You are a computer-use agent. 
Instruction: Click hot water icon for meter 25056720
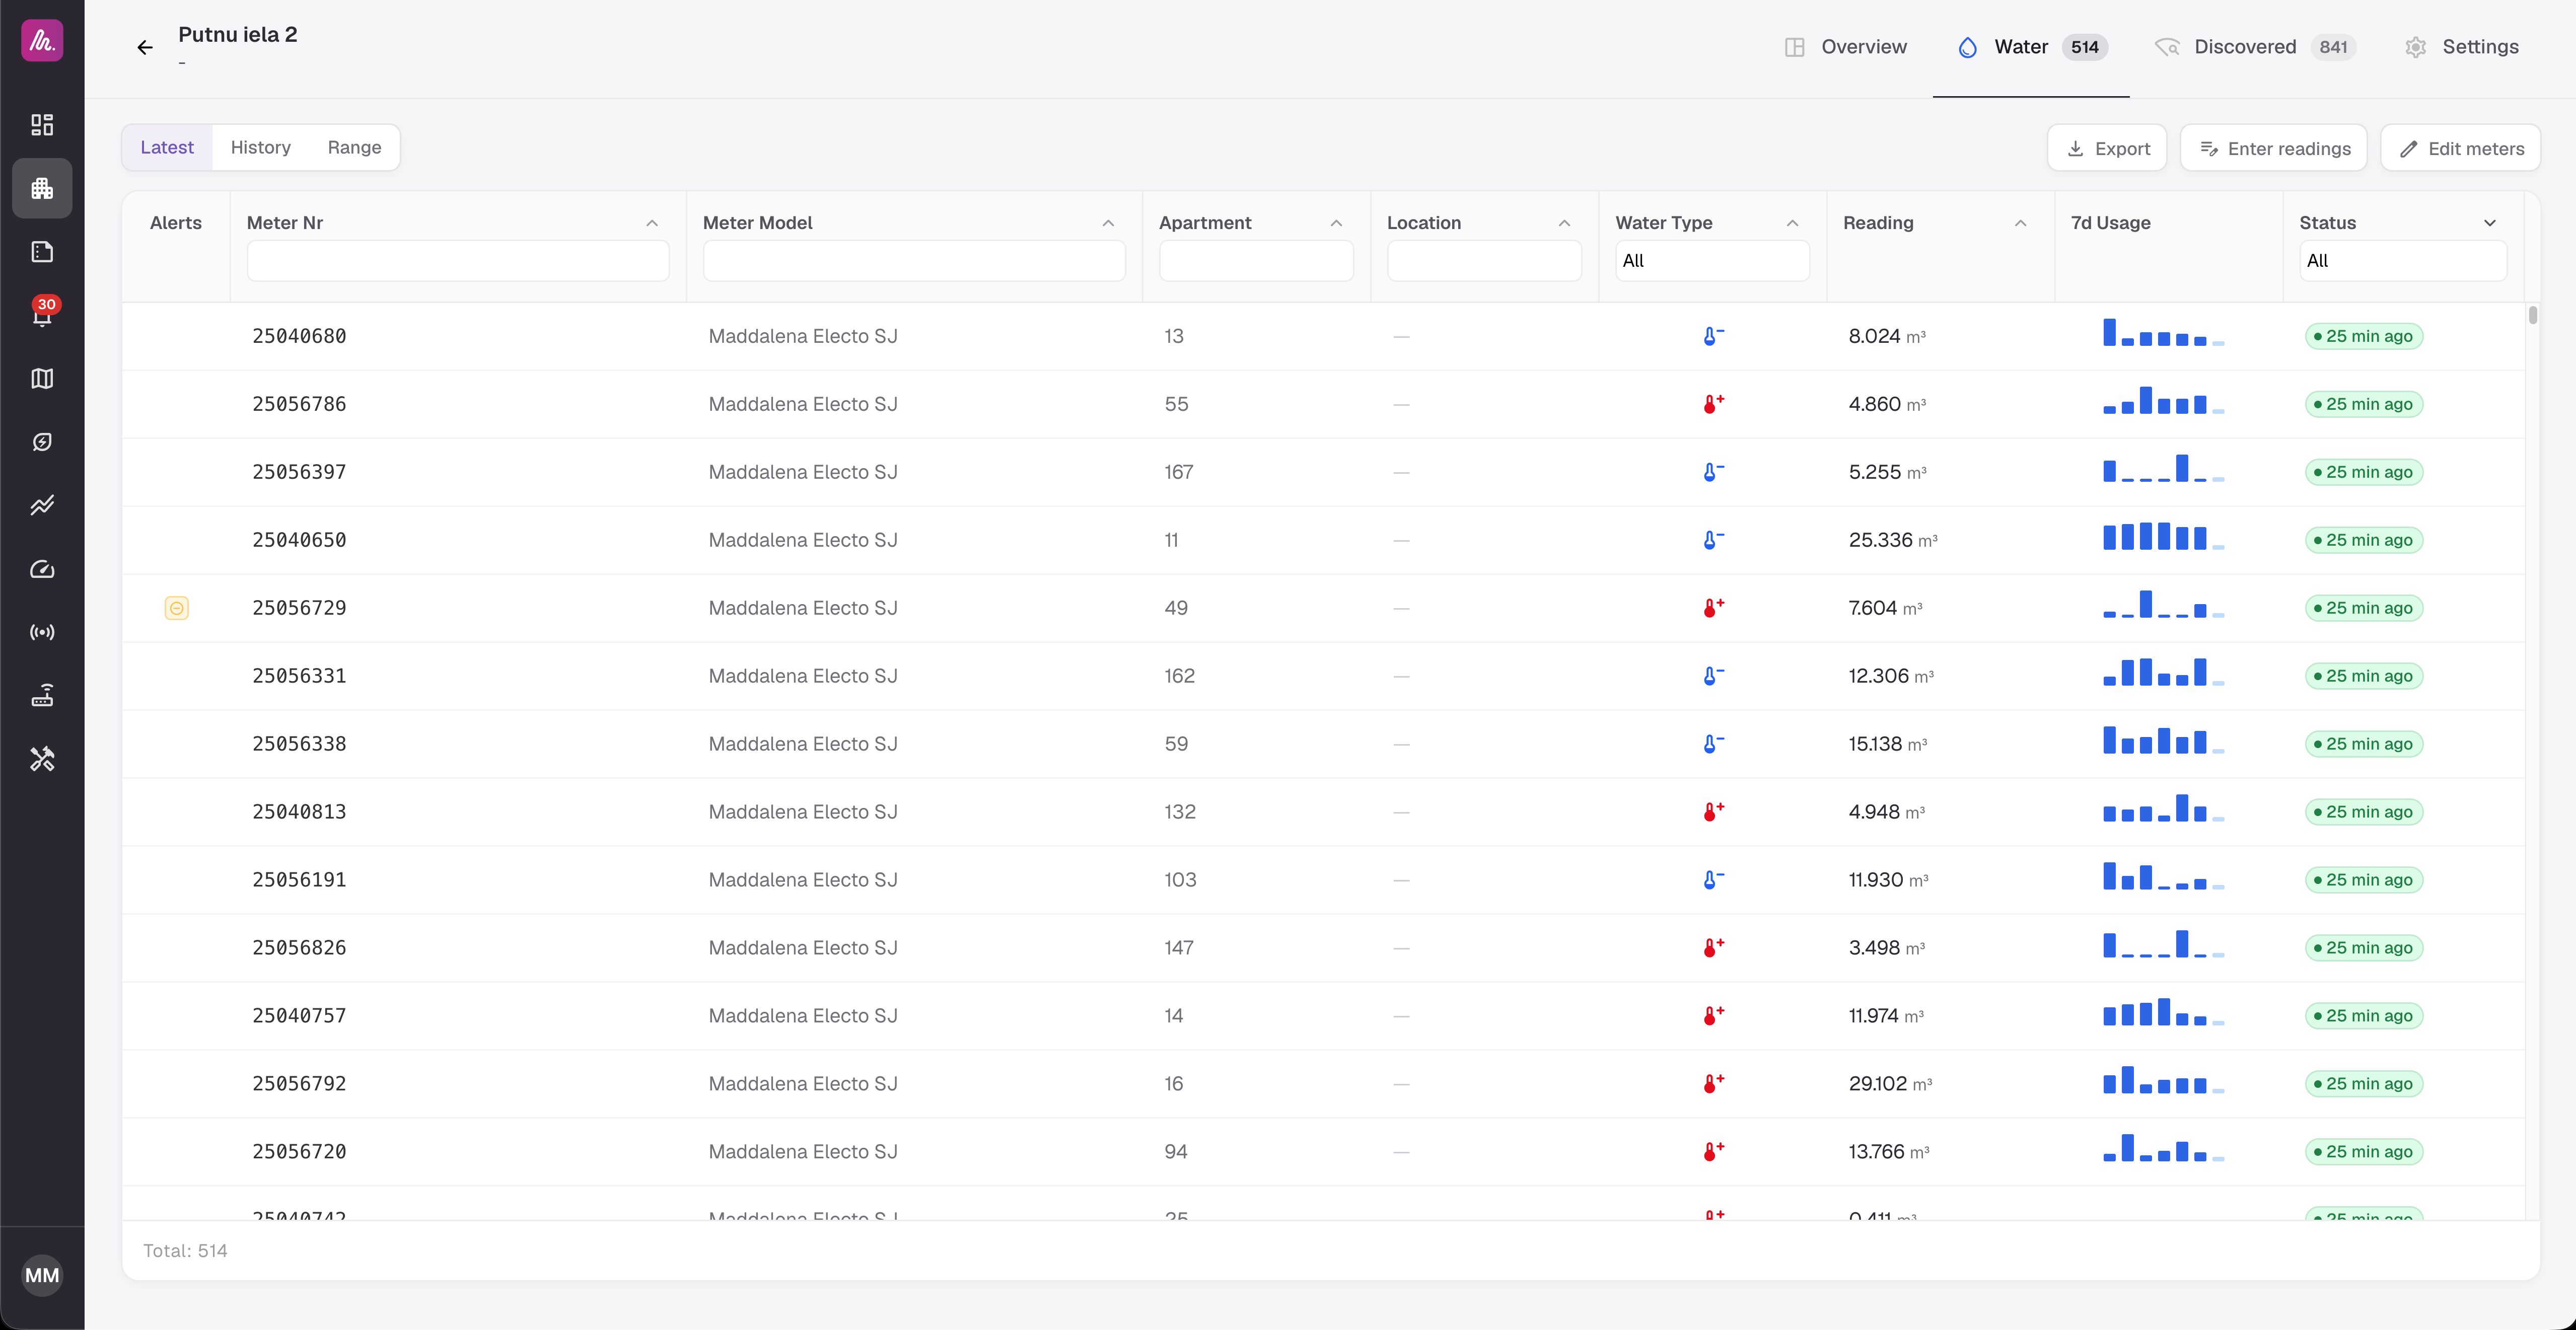click(1713, 1152)
